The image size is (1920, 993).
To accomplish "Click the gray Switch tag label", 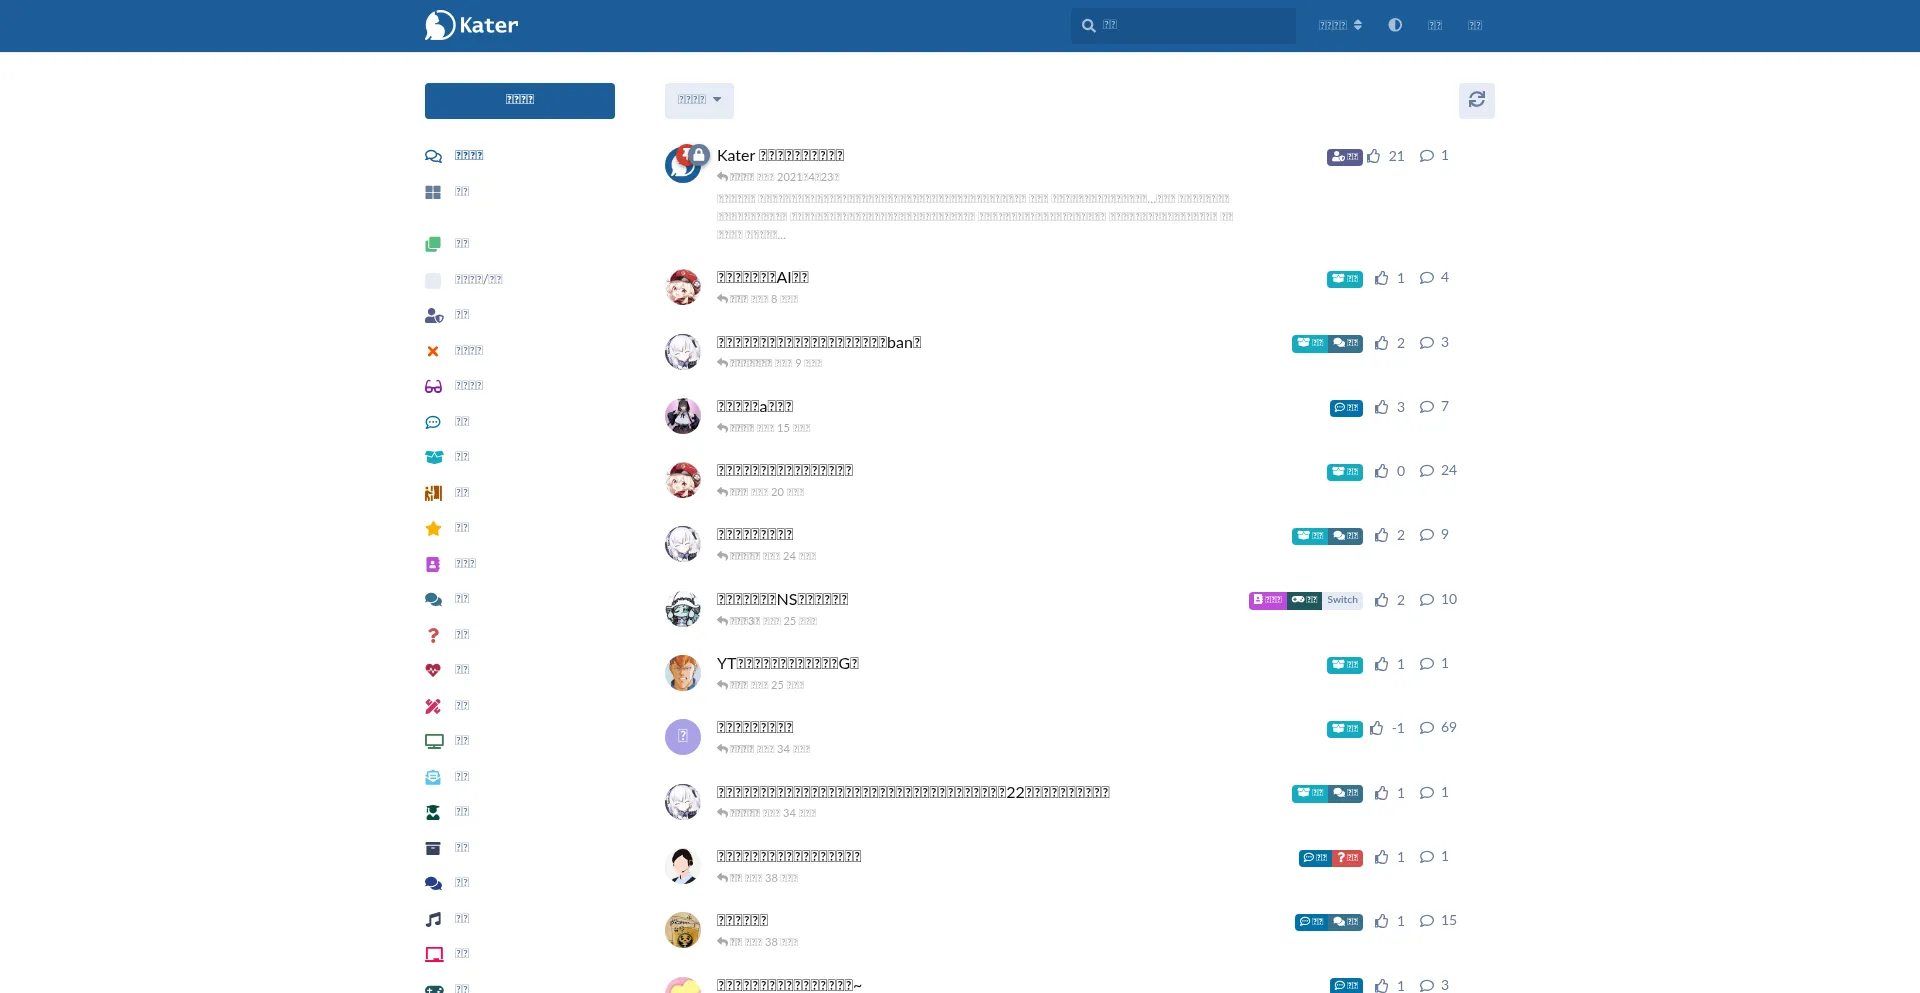I will pos(1342,600).
